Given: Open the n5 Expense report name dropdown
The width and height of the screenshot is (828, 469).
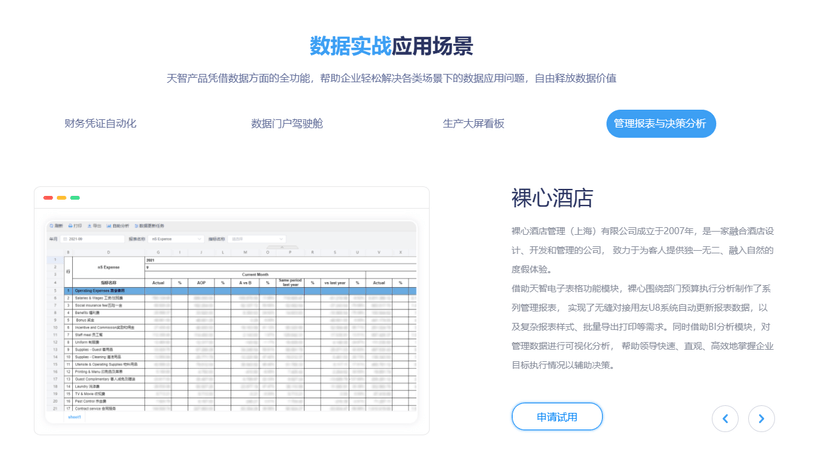Looking at the screenshot, I should (x=175, y=239).
